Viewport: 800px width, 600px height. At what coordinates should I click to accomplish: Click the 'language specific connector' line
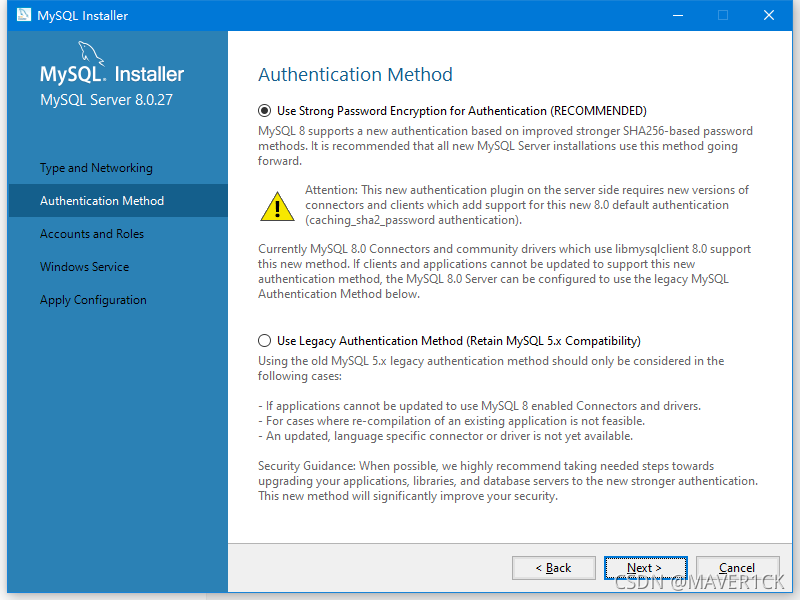tap(445, 436)
